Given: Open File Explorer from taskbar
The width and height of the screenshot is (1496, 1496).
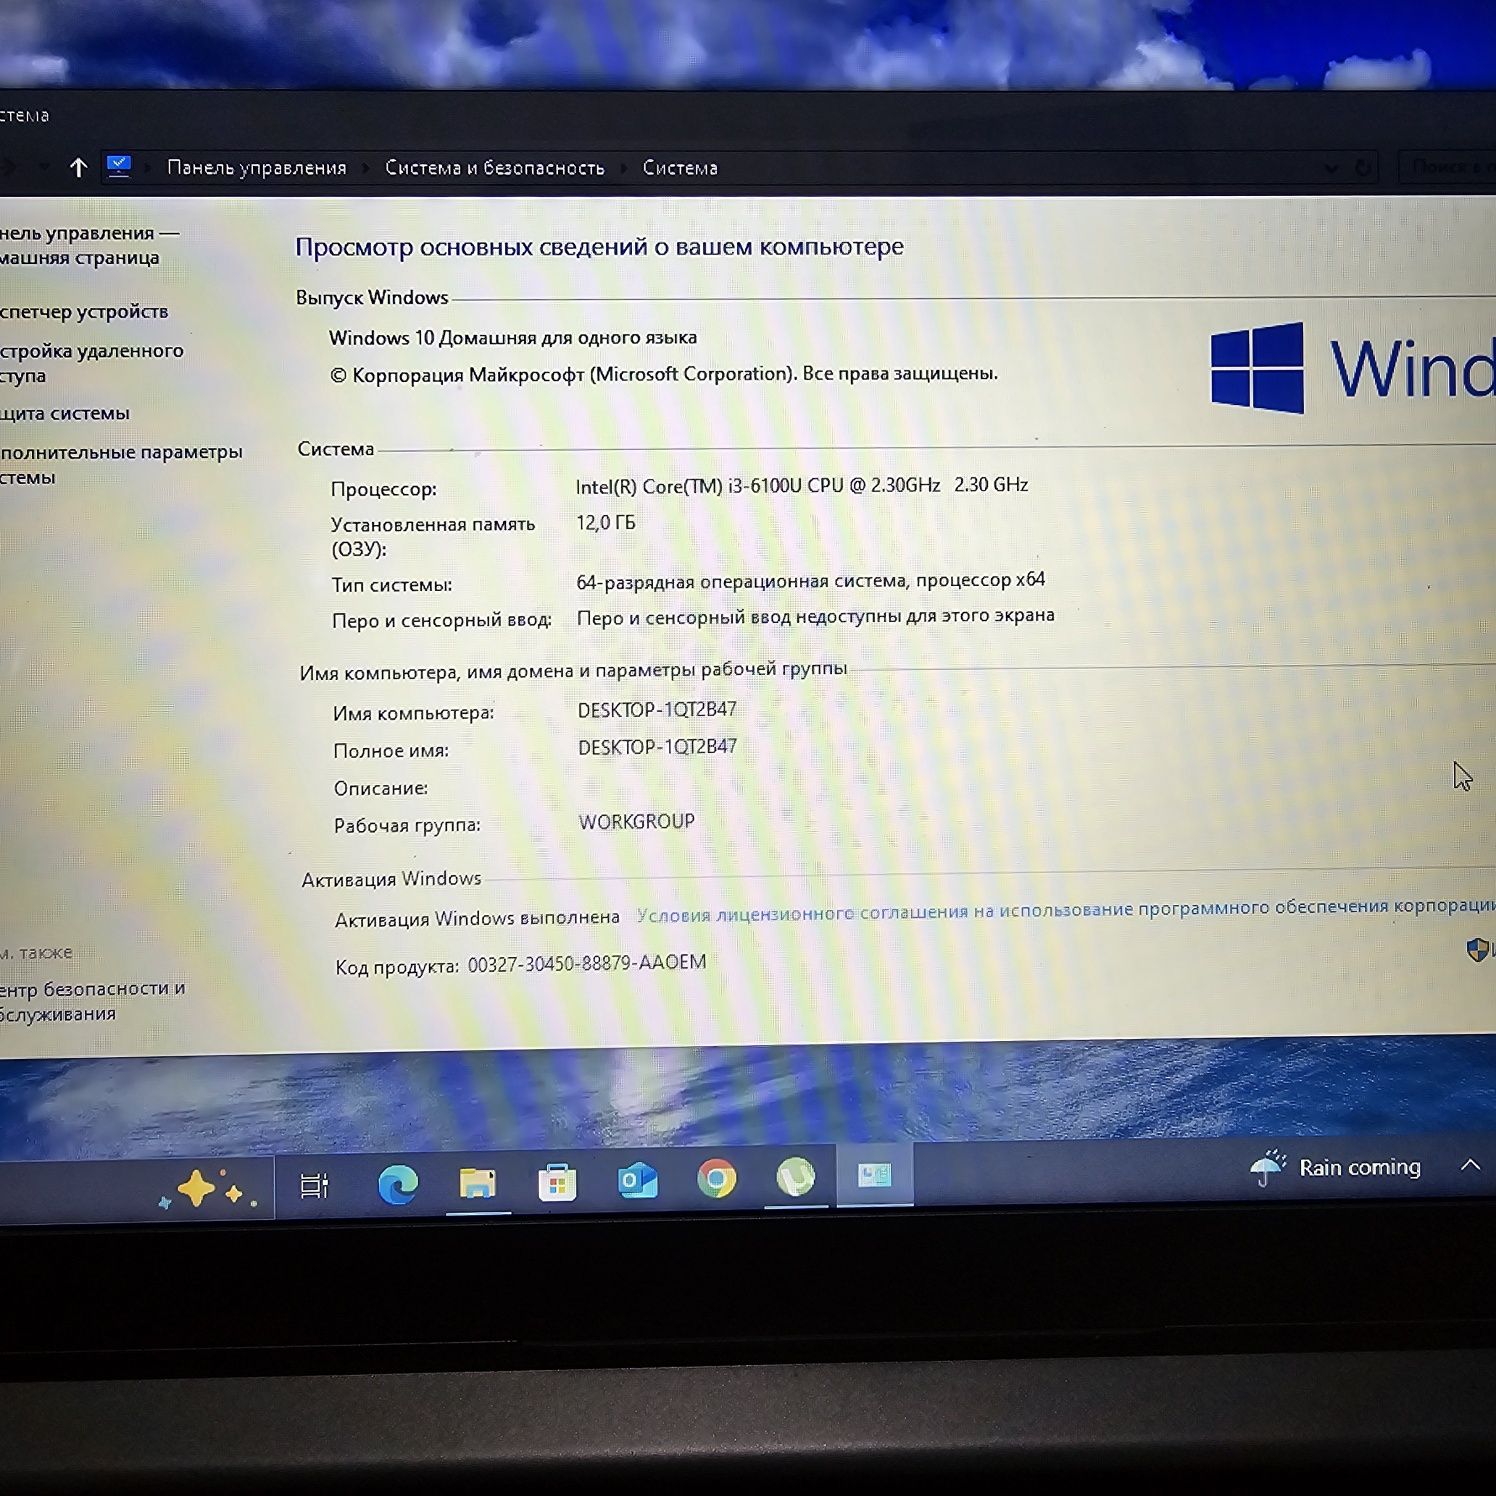Looking at the screenshot, I should pyautogui.click(x=478, y=1183).
